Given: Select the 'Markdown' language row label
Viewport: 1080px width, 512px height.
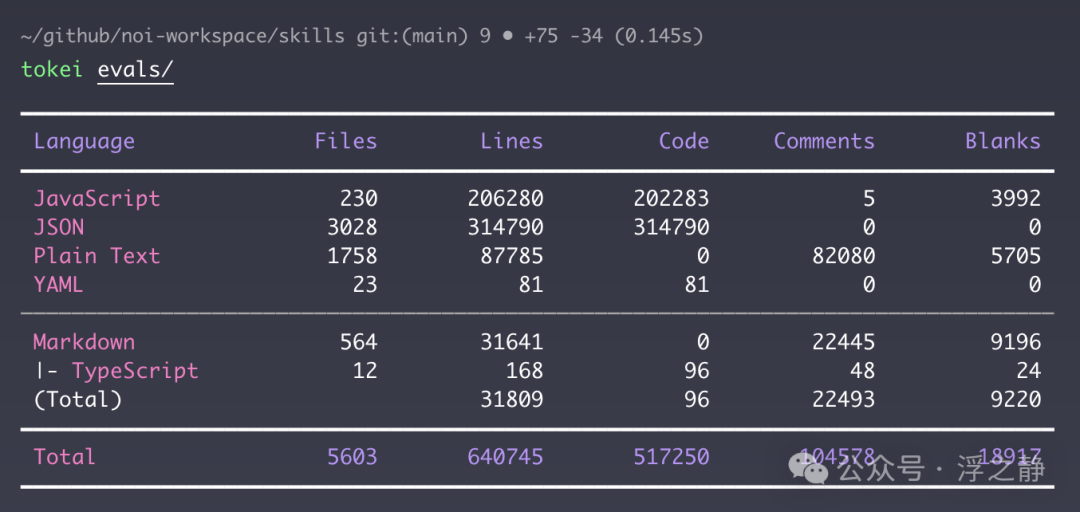Looking at the screenshot, I should 84,342.
